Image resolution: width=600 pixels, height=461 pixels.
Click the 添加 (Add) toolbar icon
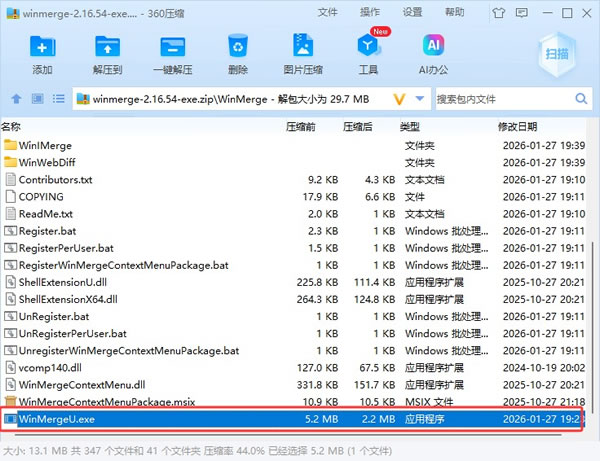[42, 52]
